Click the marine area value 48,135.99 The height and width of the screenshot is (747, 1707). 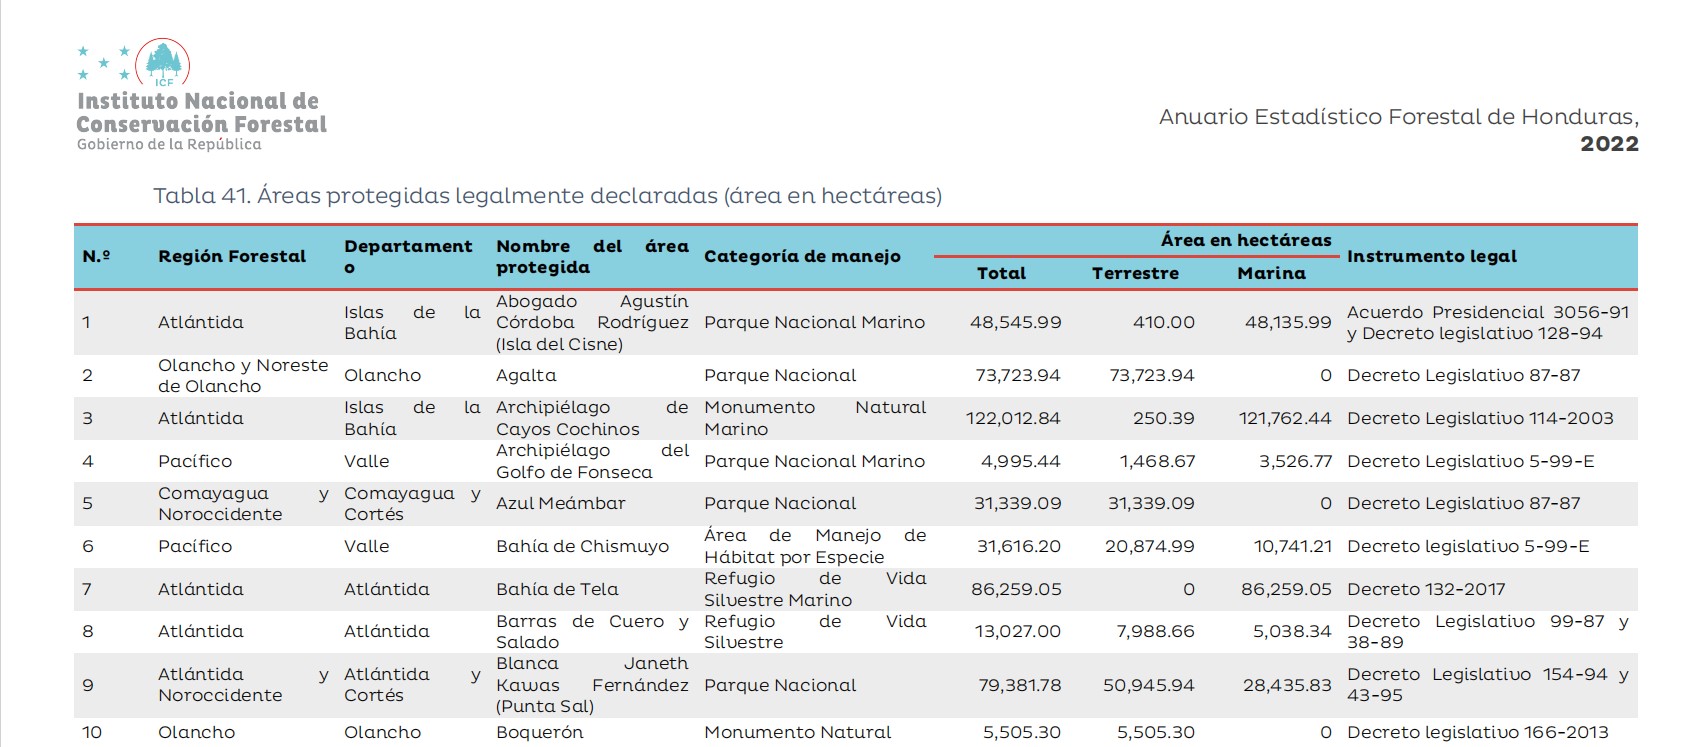coord(1288,323)
